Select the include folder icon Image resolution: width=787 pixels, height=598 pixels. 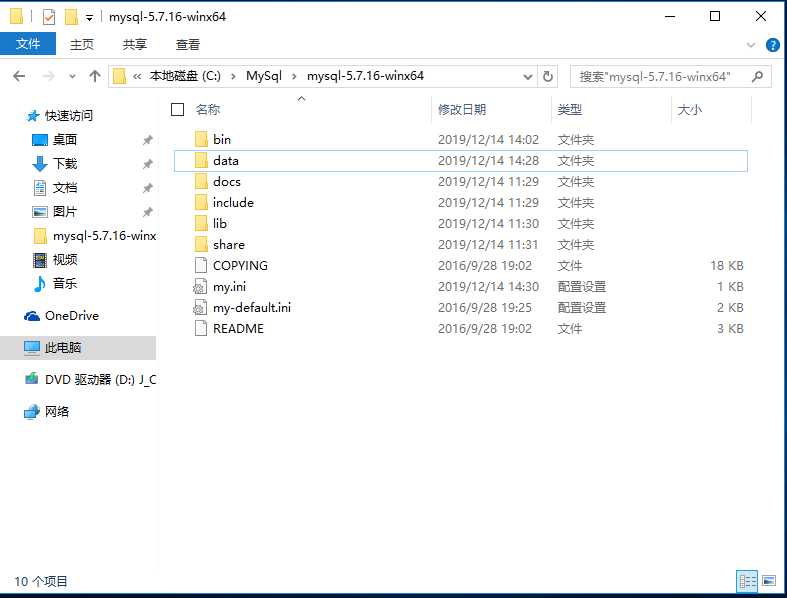(201, 202)
